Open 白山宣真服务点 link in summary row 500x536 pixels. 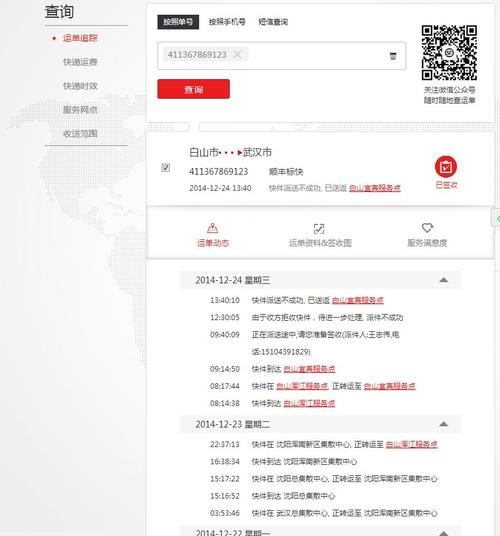tap(375, 188)
